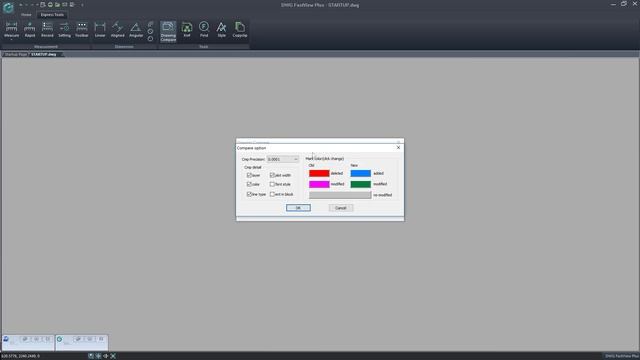Change the green new modified color

[361, 184]
